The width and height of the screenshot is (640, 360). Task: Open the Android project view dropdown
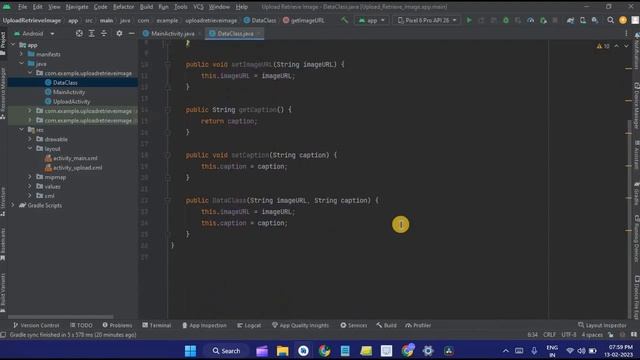(34, 33)
